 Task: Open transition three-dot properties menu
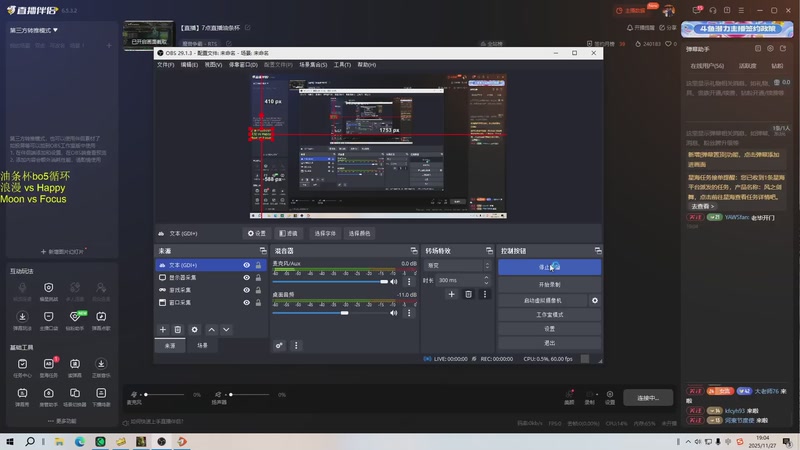pos(485,294)
